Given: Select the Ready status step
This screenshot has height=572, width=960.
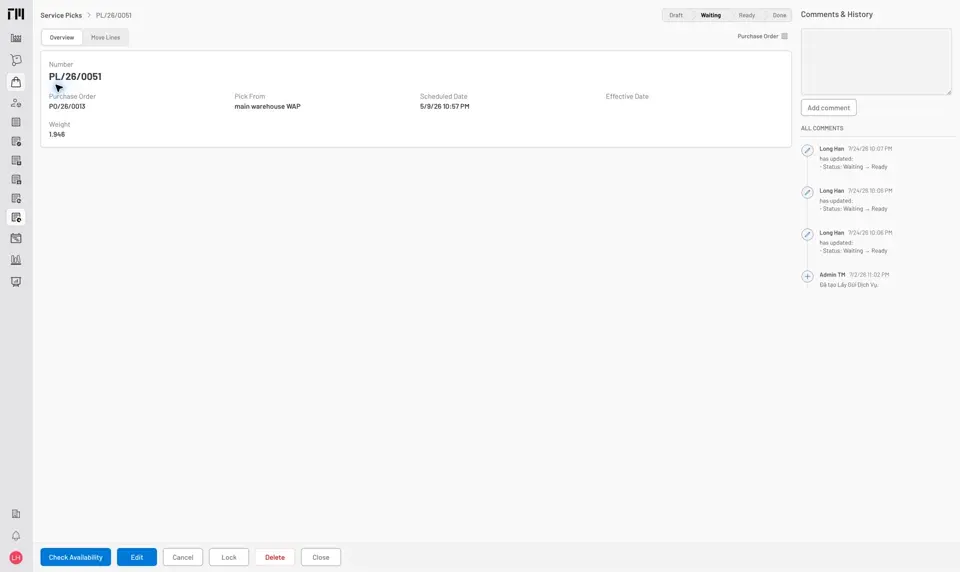Looking at the screenshot, I should pos(746,15).
